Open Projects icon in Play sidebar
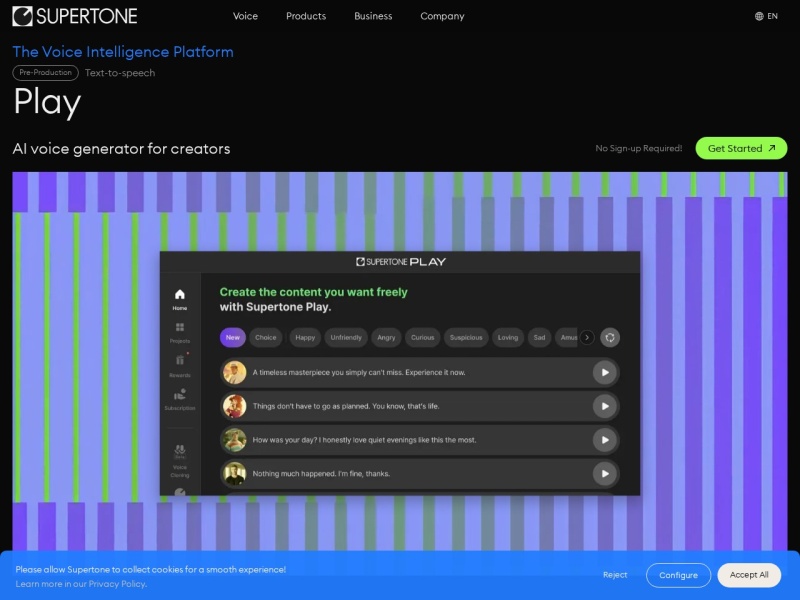This screenshot has height=600, width=800. [180, 328]
